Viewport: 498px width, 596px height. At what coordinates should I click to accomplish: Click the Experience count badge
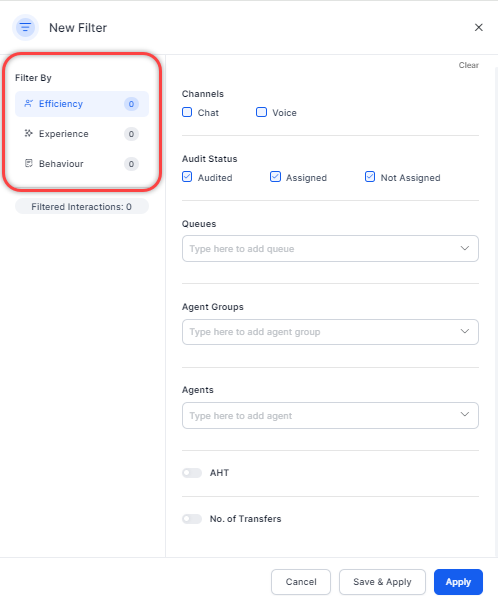(x=131, y=134)
